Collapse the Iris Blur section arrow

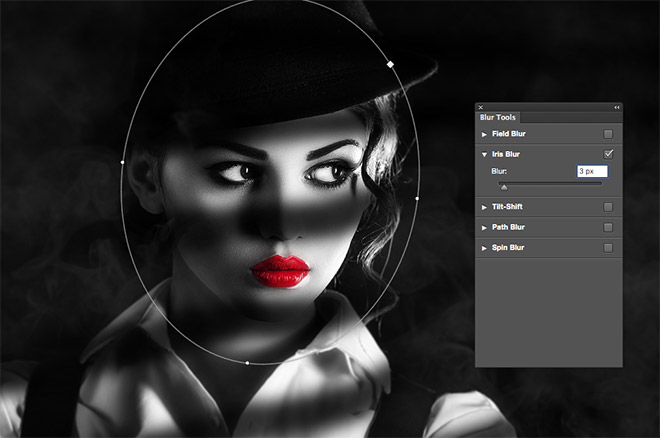click(x=485, y=155)
